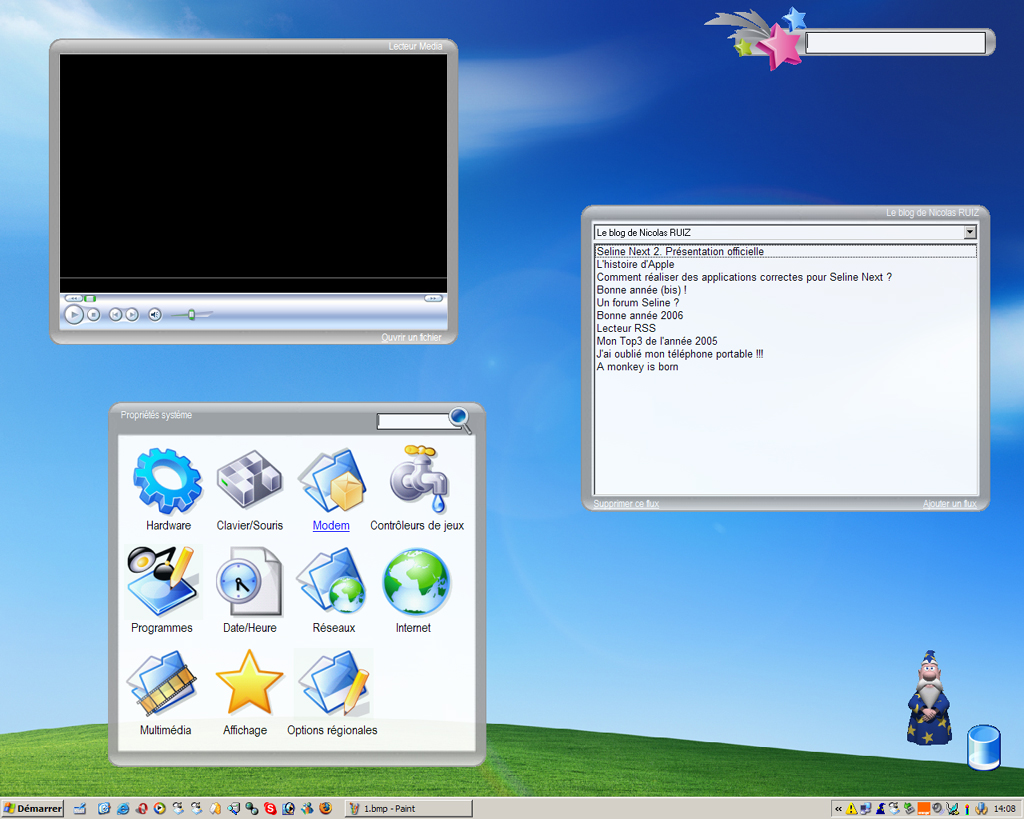Click the media player seek position handle
This screenshot has height=819, width=1024.
90,298
